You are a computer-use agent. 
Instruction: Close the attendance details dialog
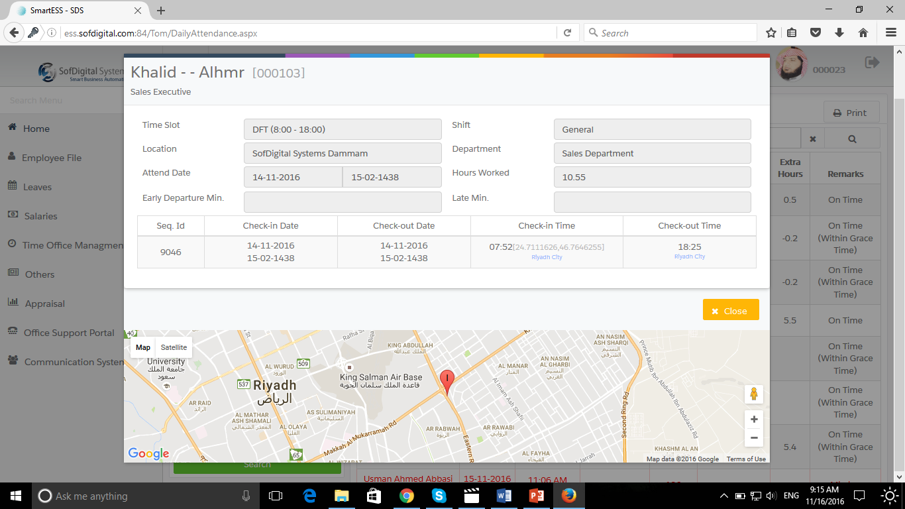coord(730,310)
